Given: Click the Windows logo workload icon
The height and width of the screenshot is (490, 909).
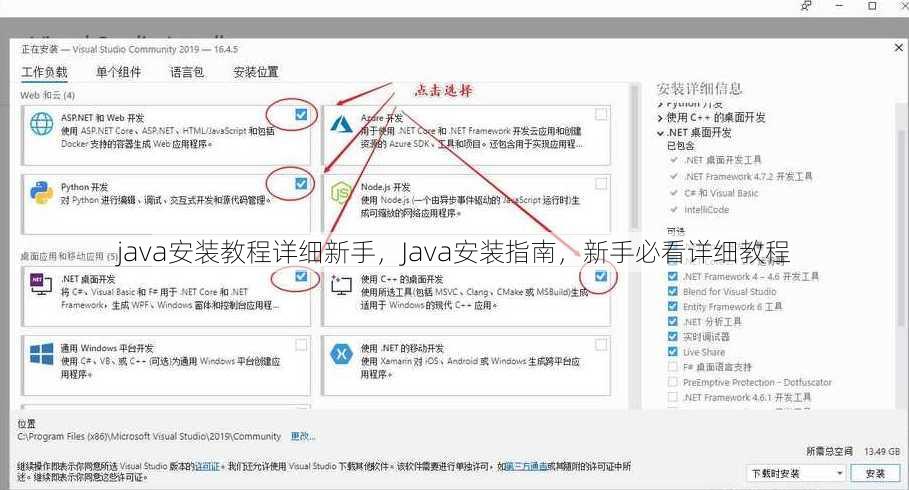Looking at the screenshot, I should point(41,353).
